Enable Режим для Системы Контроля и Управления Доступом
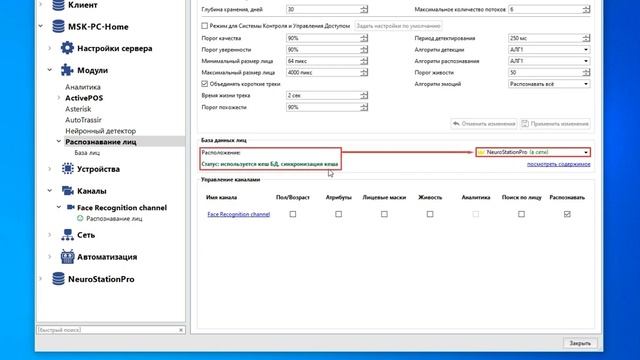The height and width of the screenshot is (360, 640). click(204, 26)
